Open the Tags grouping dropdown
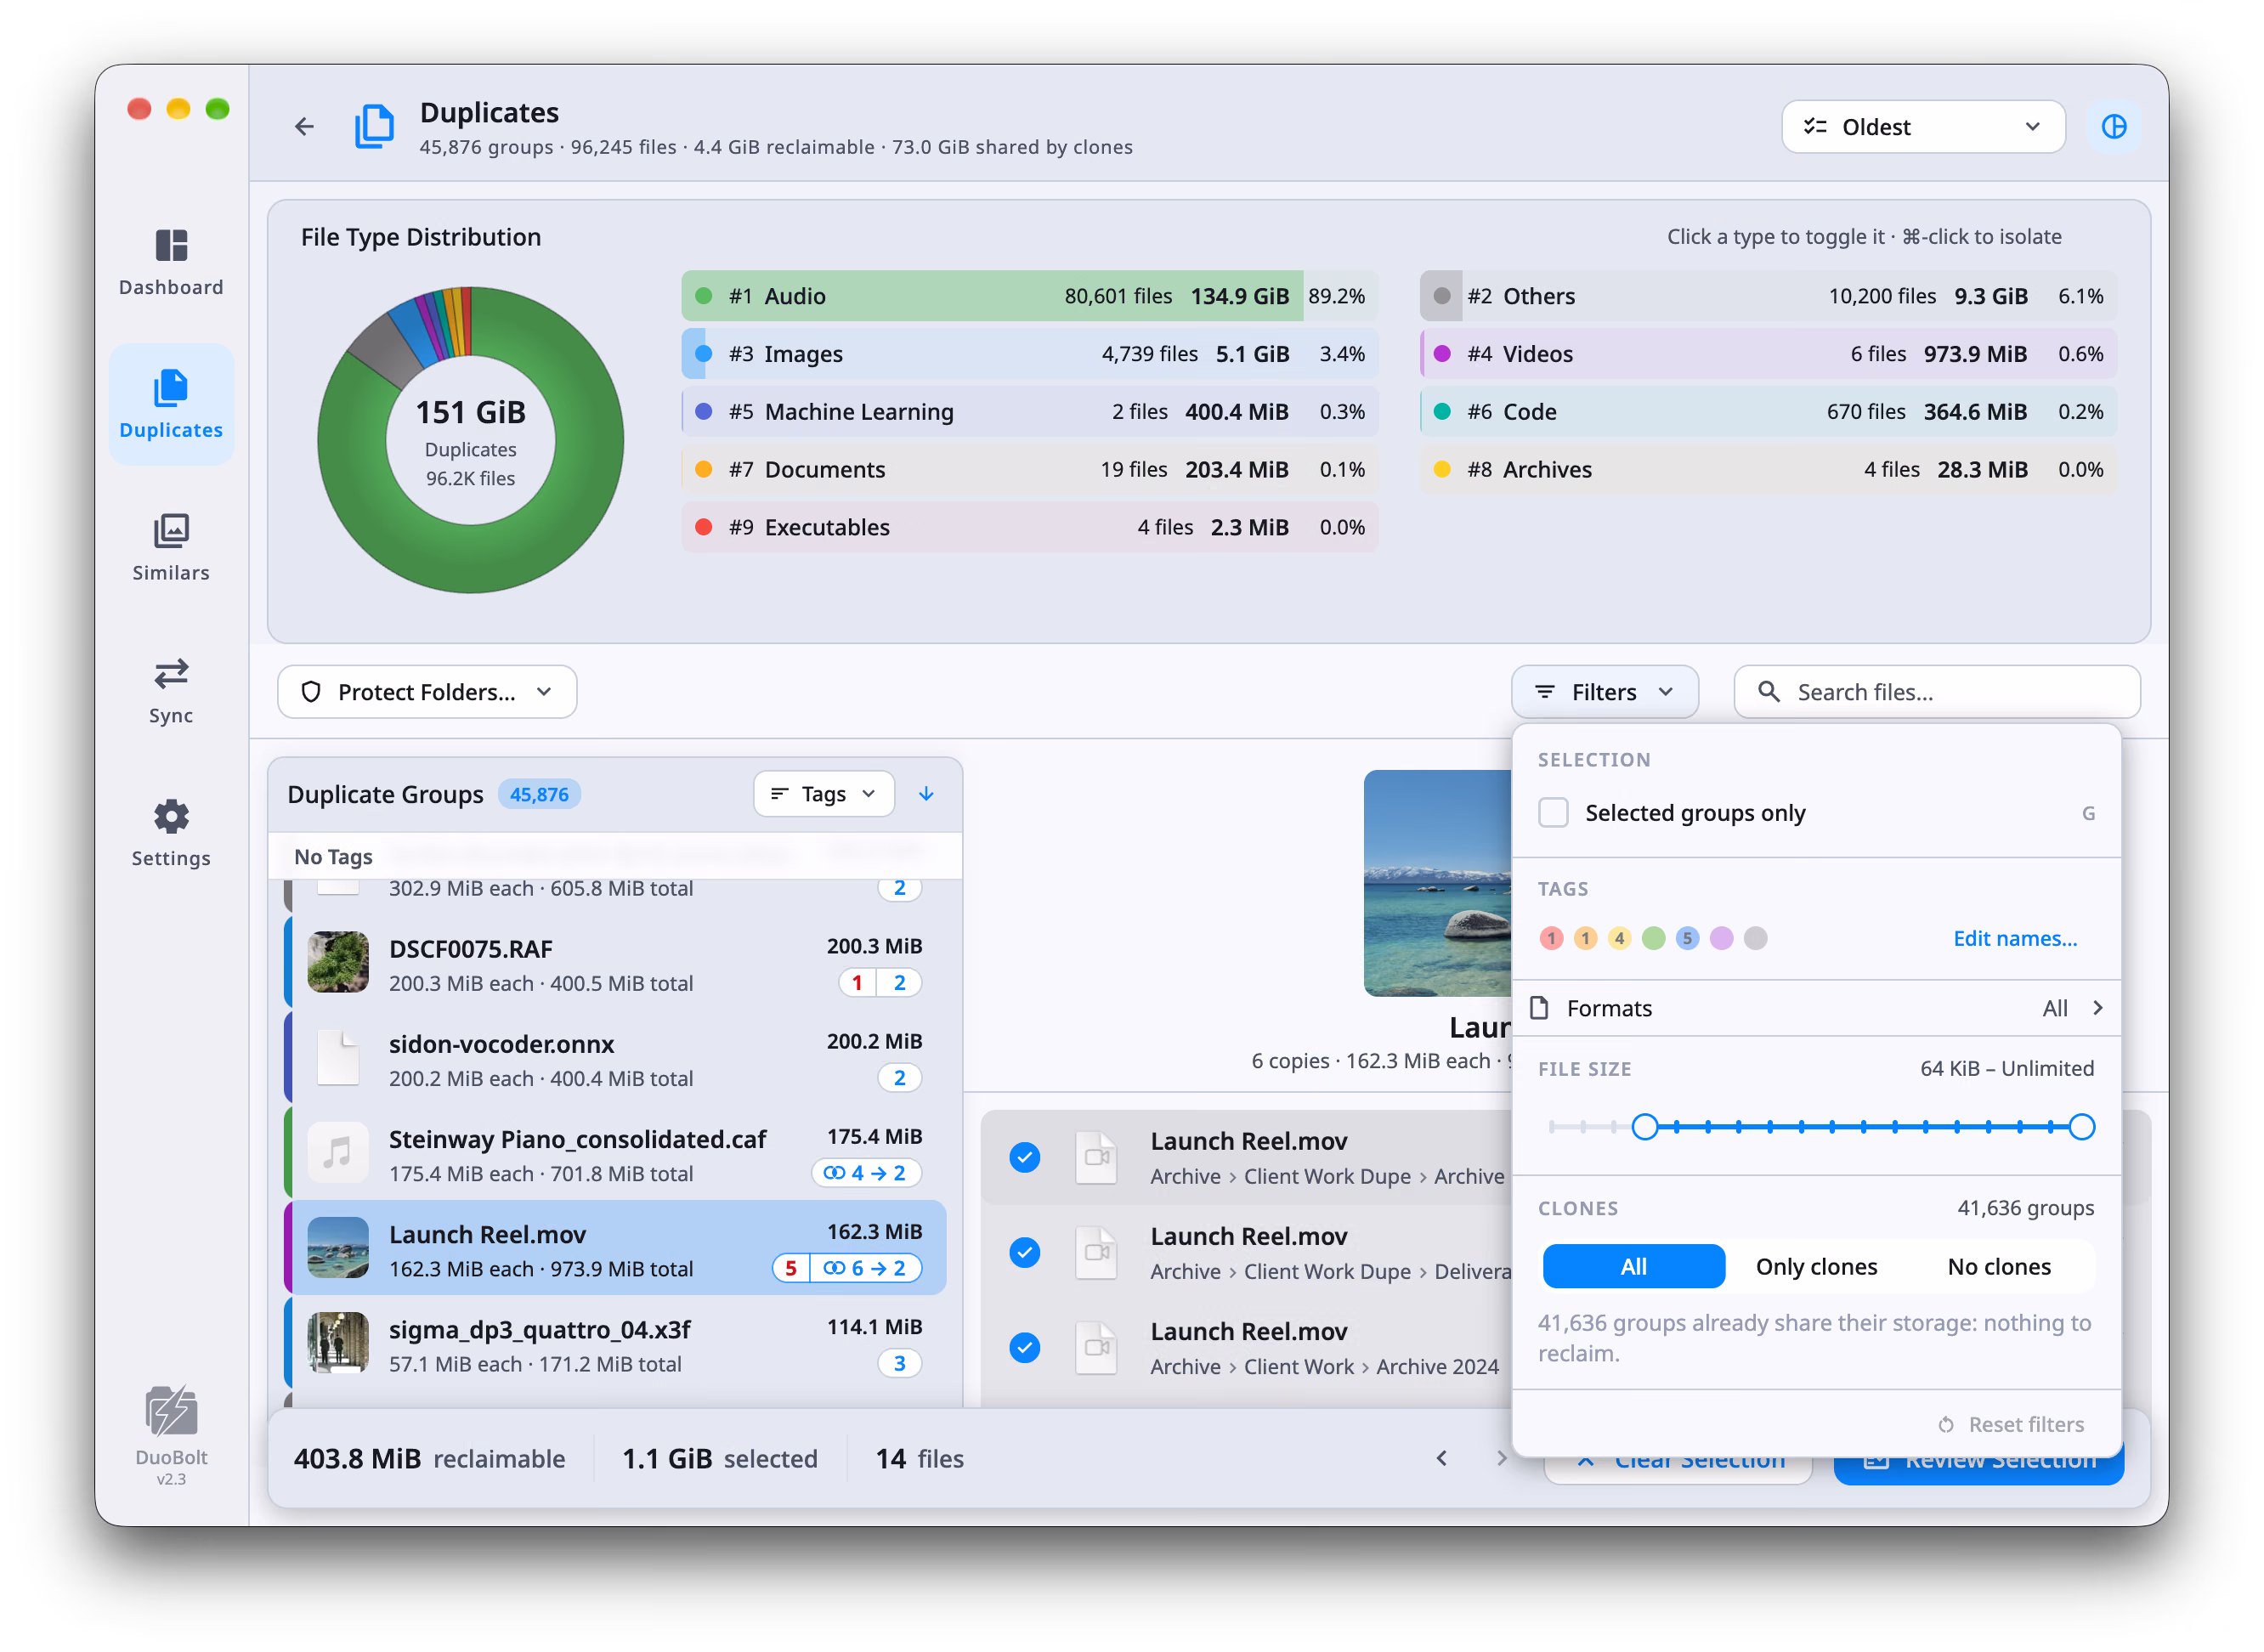 pos(823,794)
